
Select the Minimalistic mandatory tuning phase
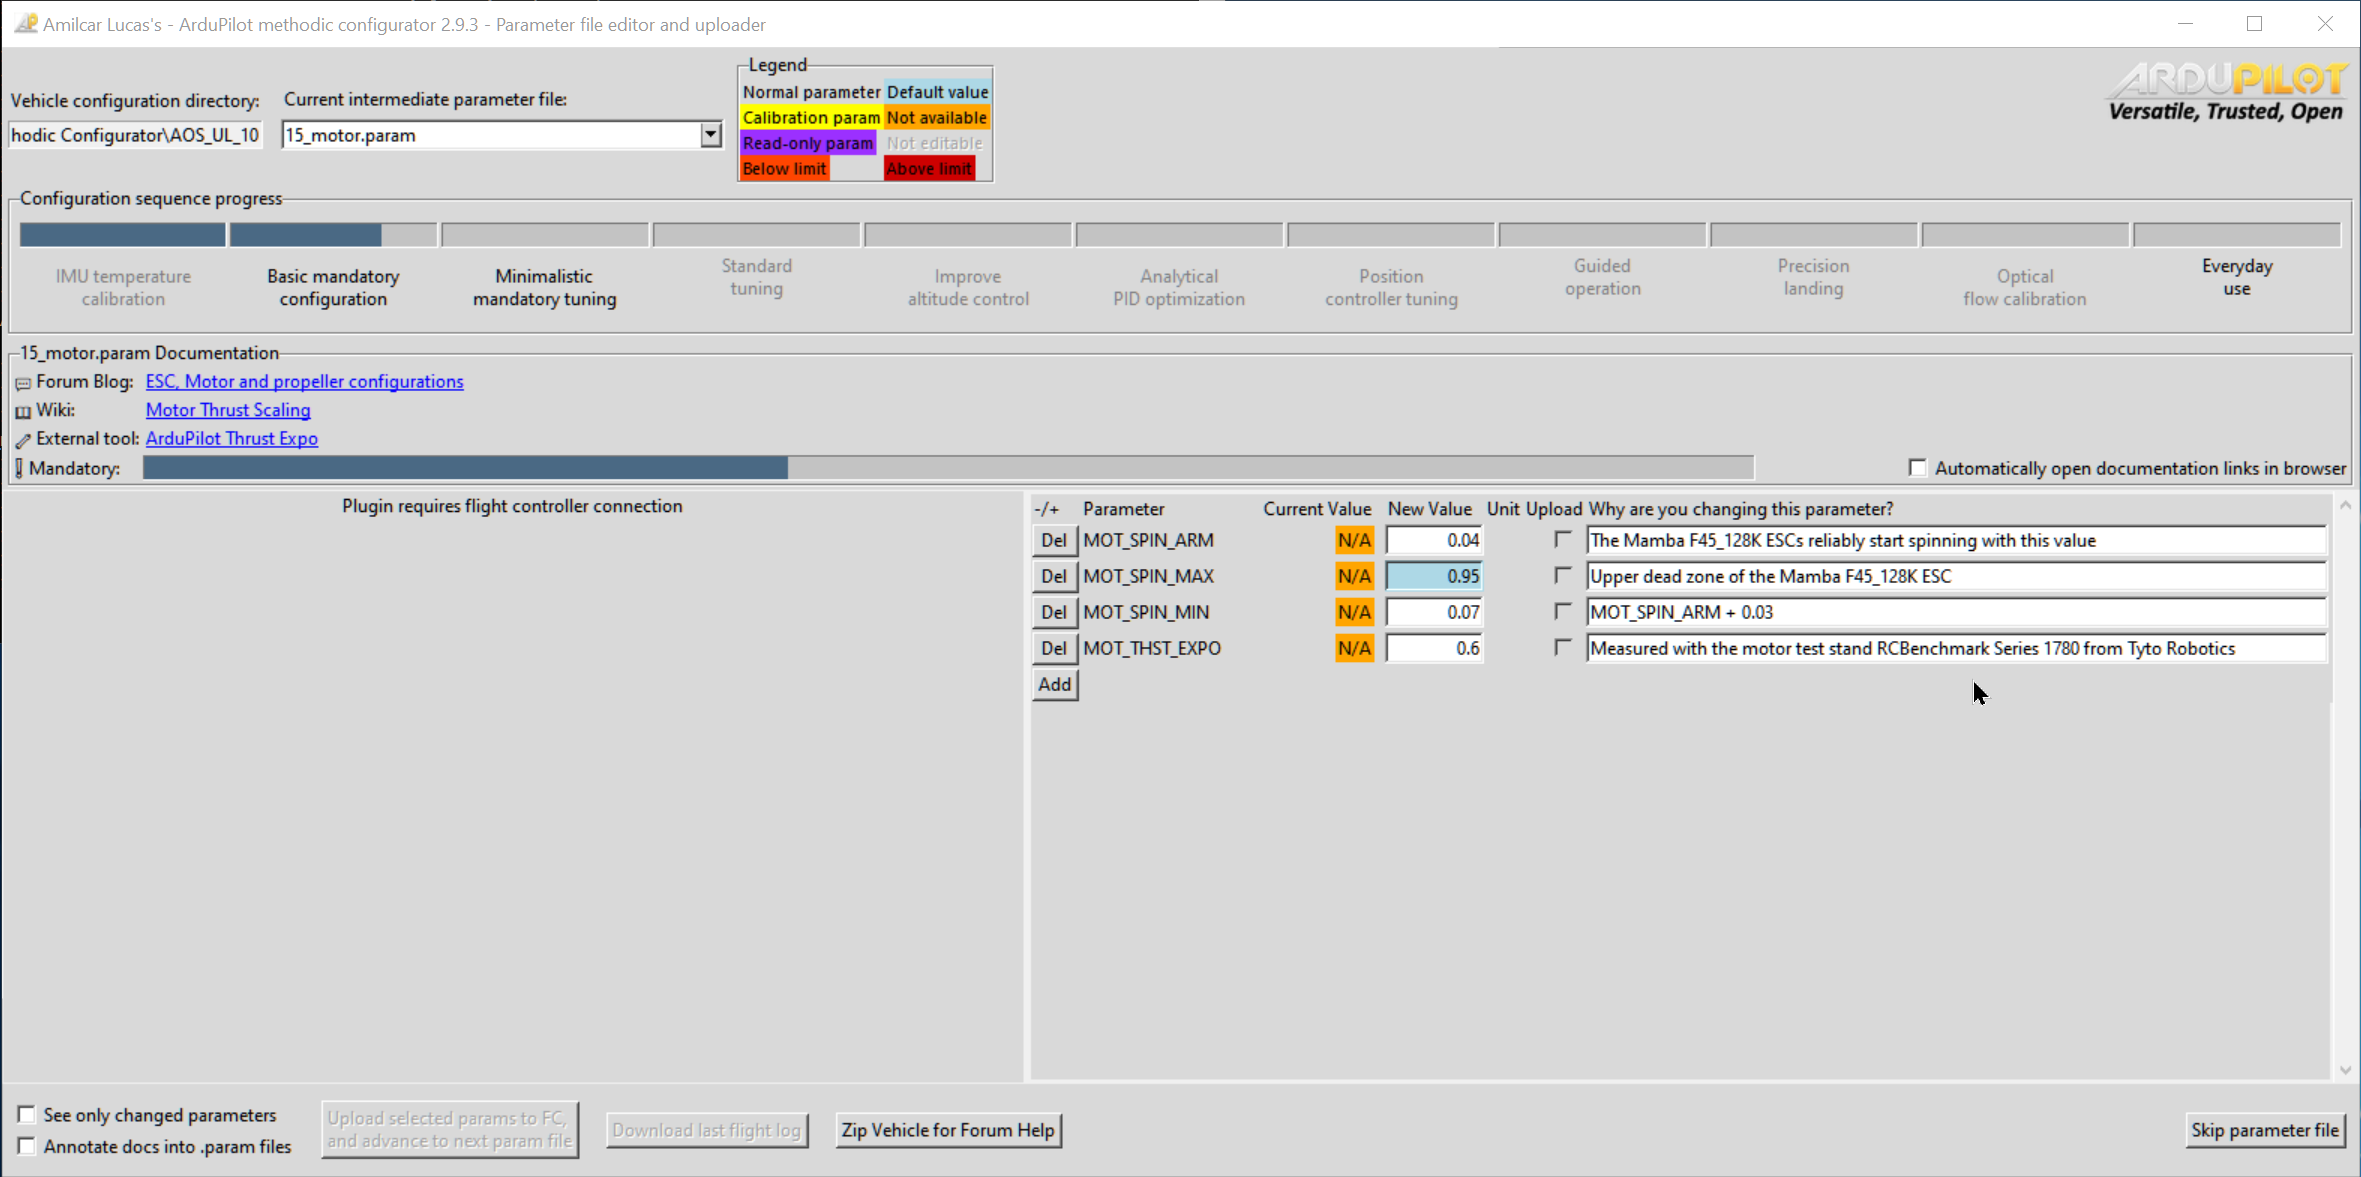pyautogui.click(x=544, y=287)
